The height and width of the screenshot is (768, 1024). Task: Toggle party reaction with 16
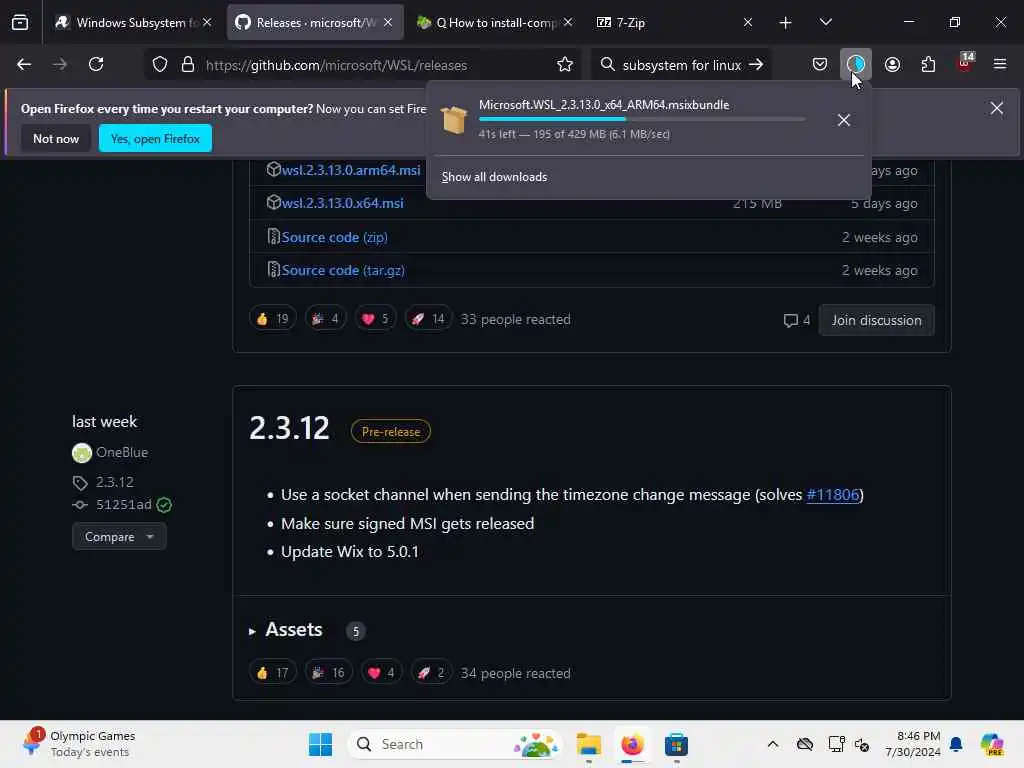[328, 673]
